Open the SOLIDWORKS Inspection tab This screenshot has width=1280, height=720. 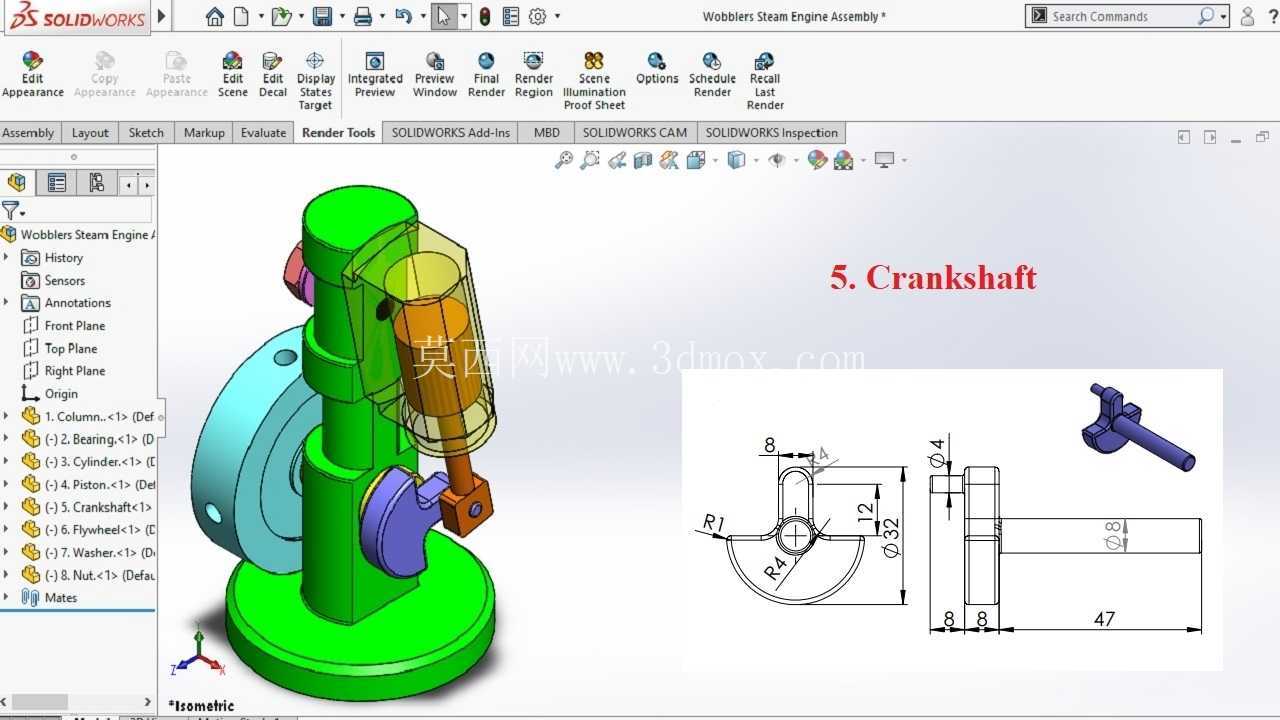tap(771, 132)
